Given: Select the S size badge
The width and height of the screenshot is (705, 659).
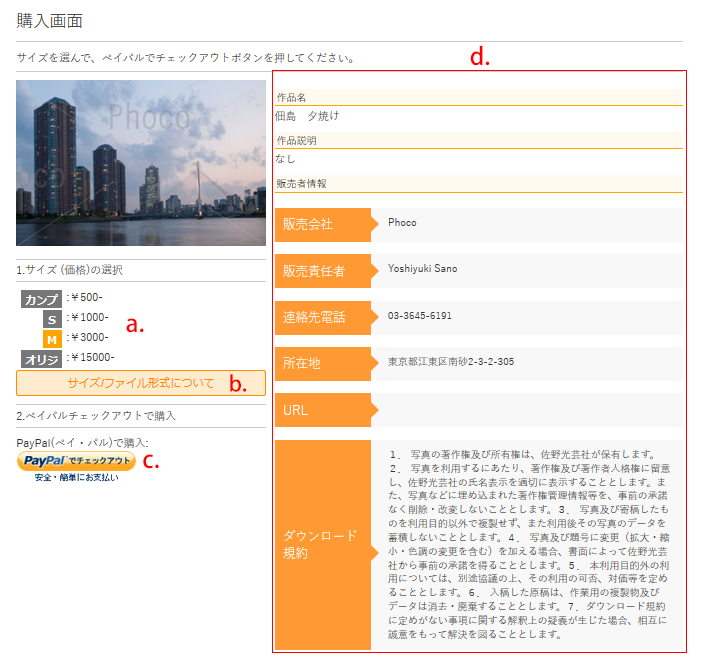Looking at the screenshot, I should click(x=51, y=318).
